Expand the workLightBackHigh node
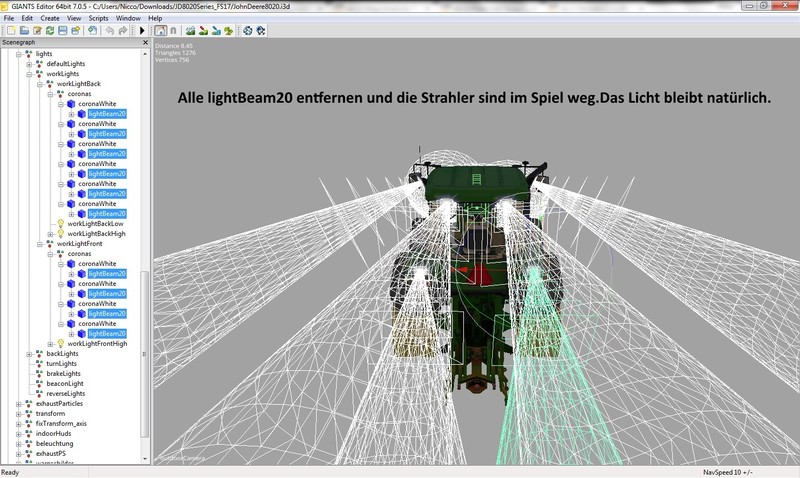The image size is (800, 478). 48,233
